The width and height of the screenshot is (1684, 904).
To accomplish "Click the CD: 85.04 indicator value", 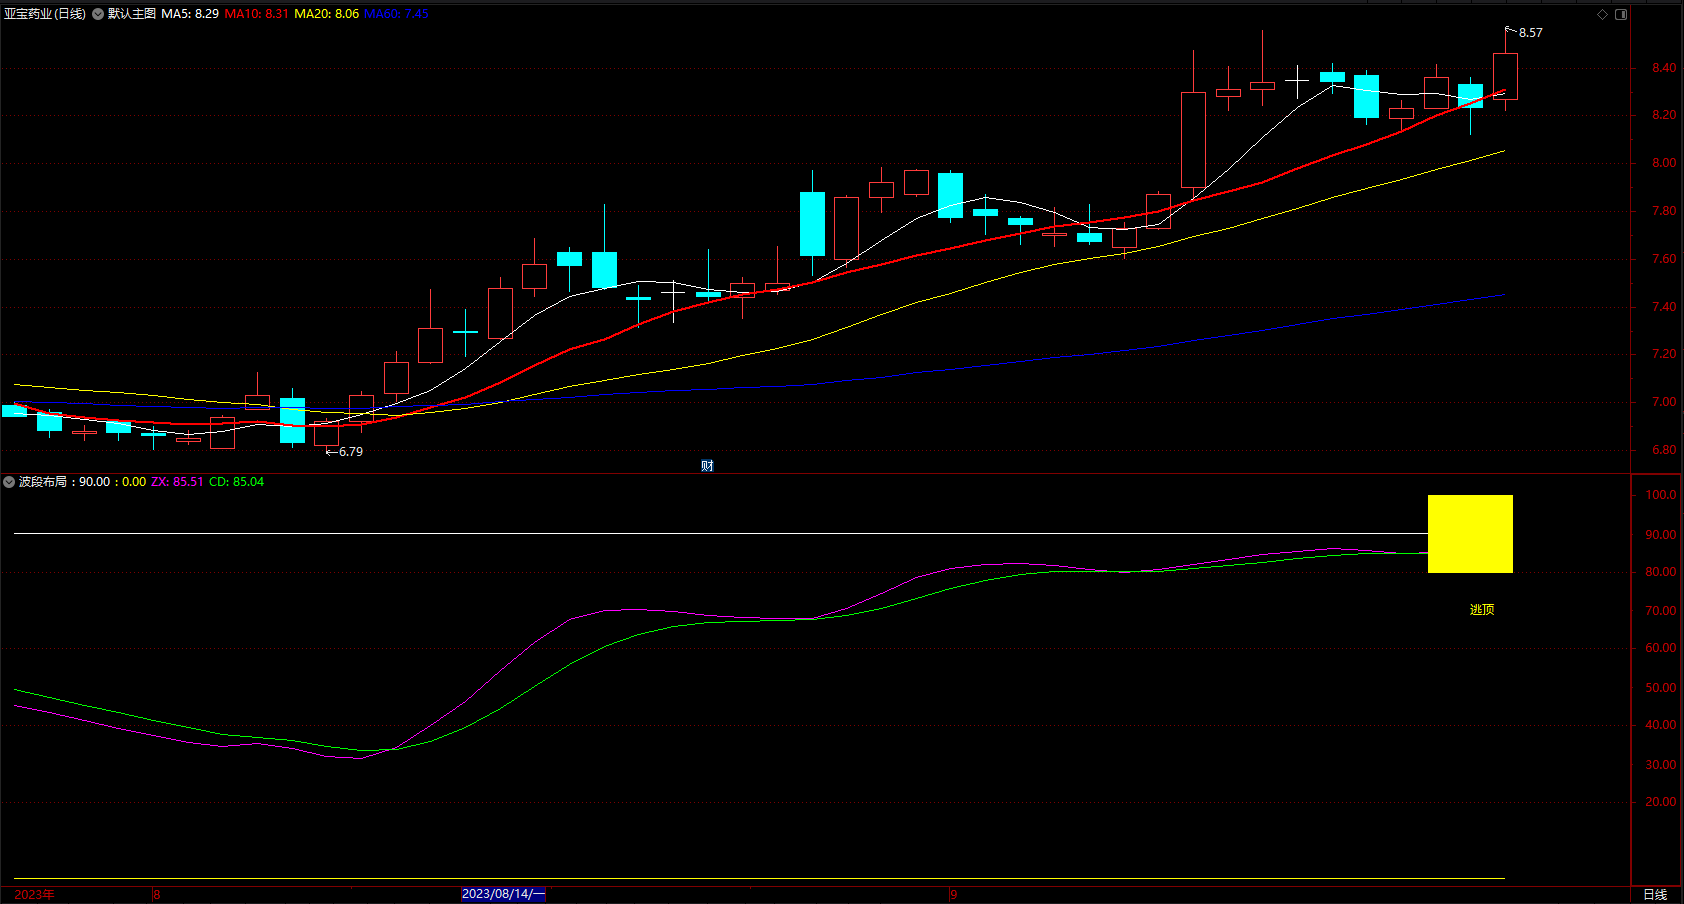I will [237, 482].
